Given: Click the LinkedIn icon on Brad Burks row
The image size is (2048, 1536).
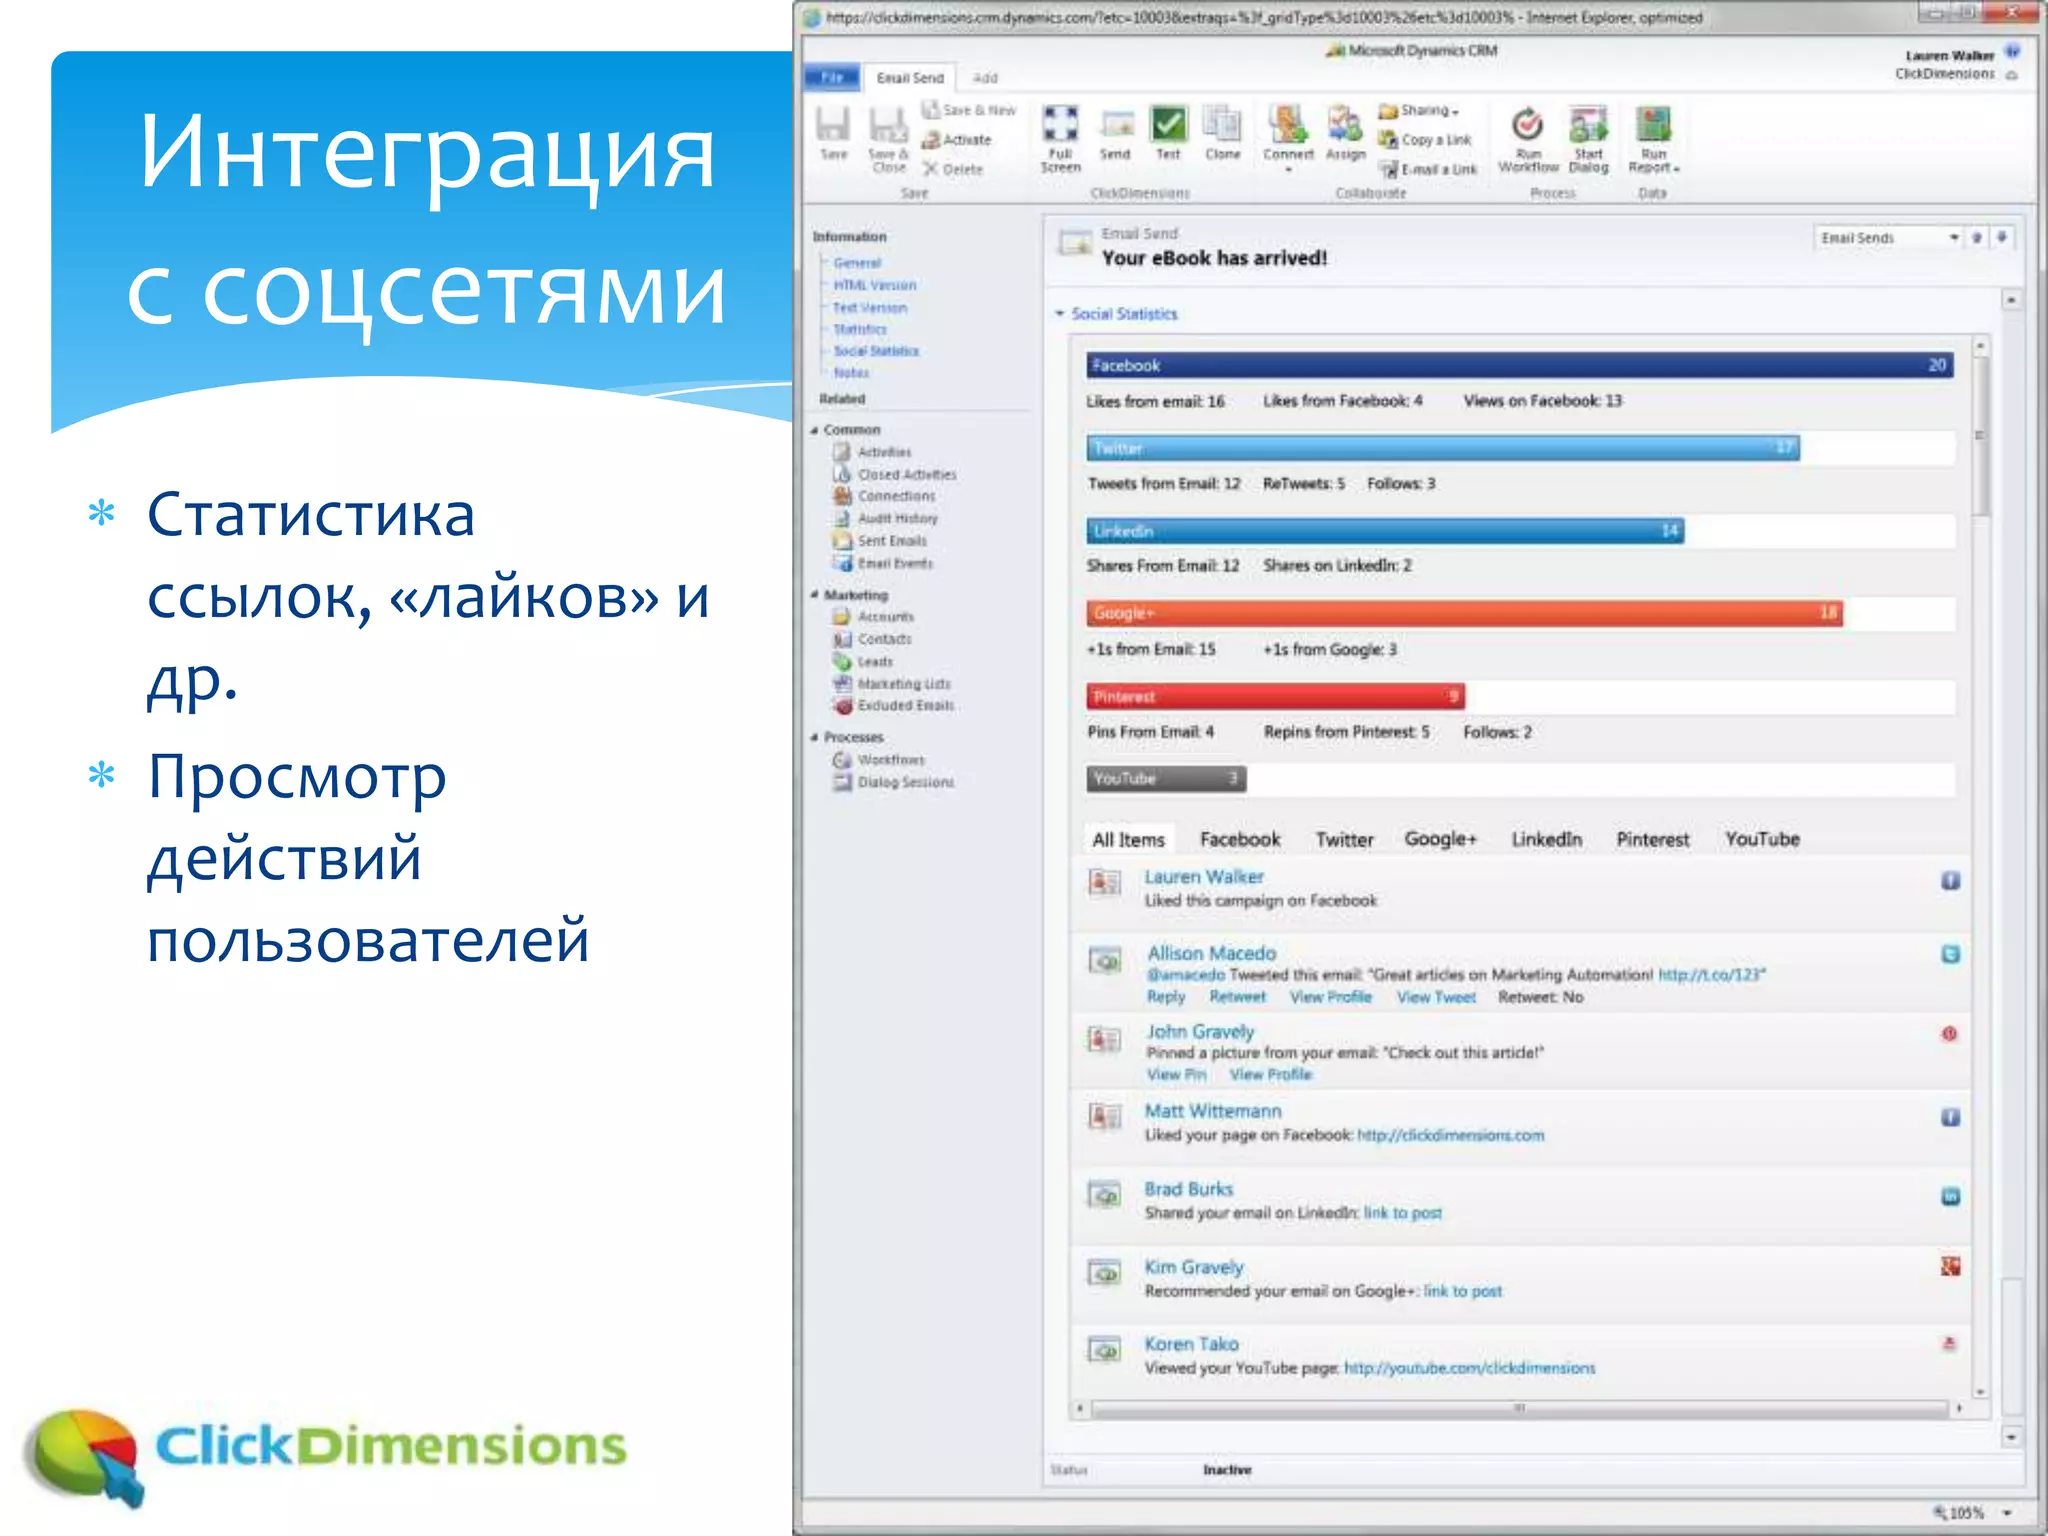Looking at the screenshot, I should (1950, 1196).
